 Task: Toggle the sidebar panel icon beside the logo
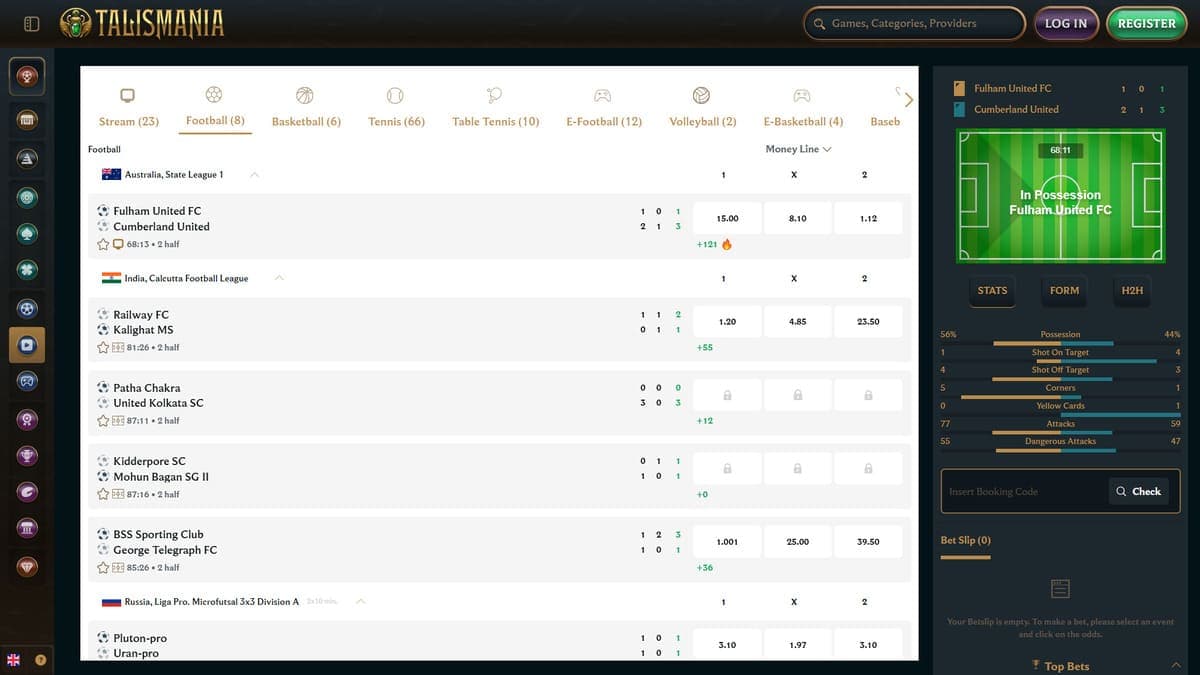[31, 23]
